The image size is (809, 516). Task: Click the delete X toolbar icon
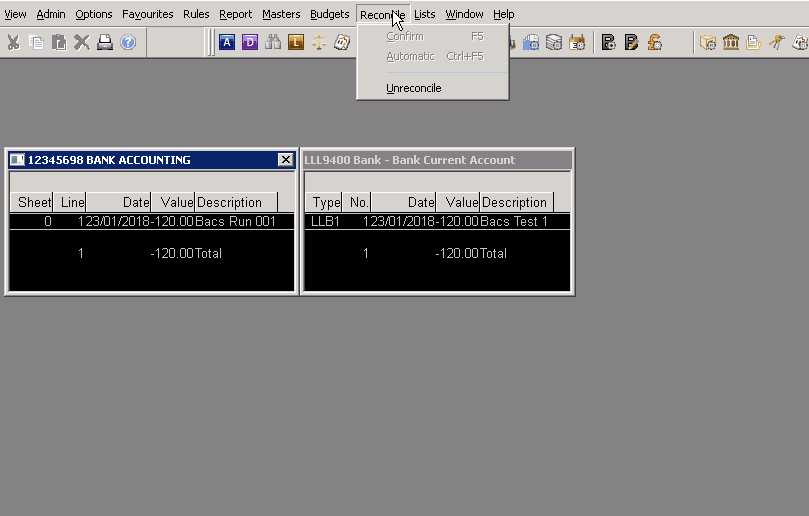[x=82, y=42]
